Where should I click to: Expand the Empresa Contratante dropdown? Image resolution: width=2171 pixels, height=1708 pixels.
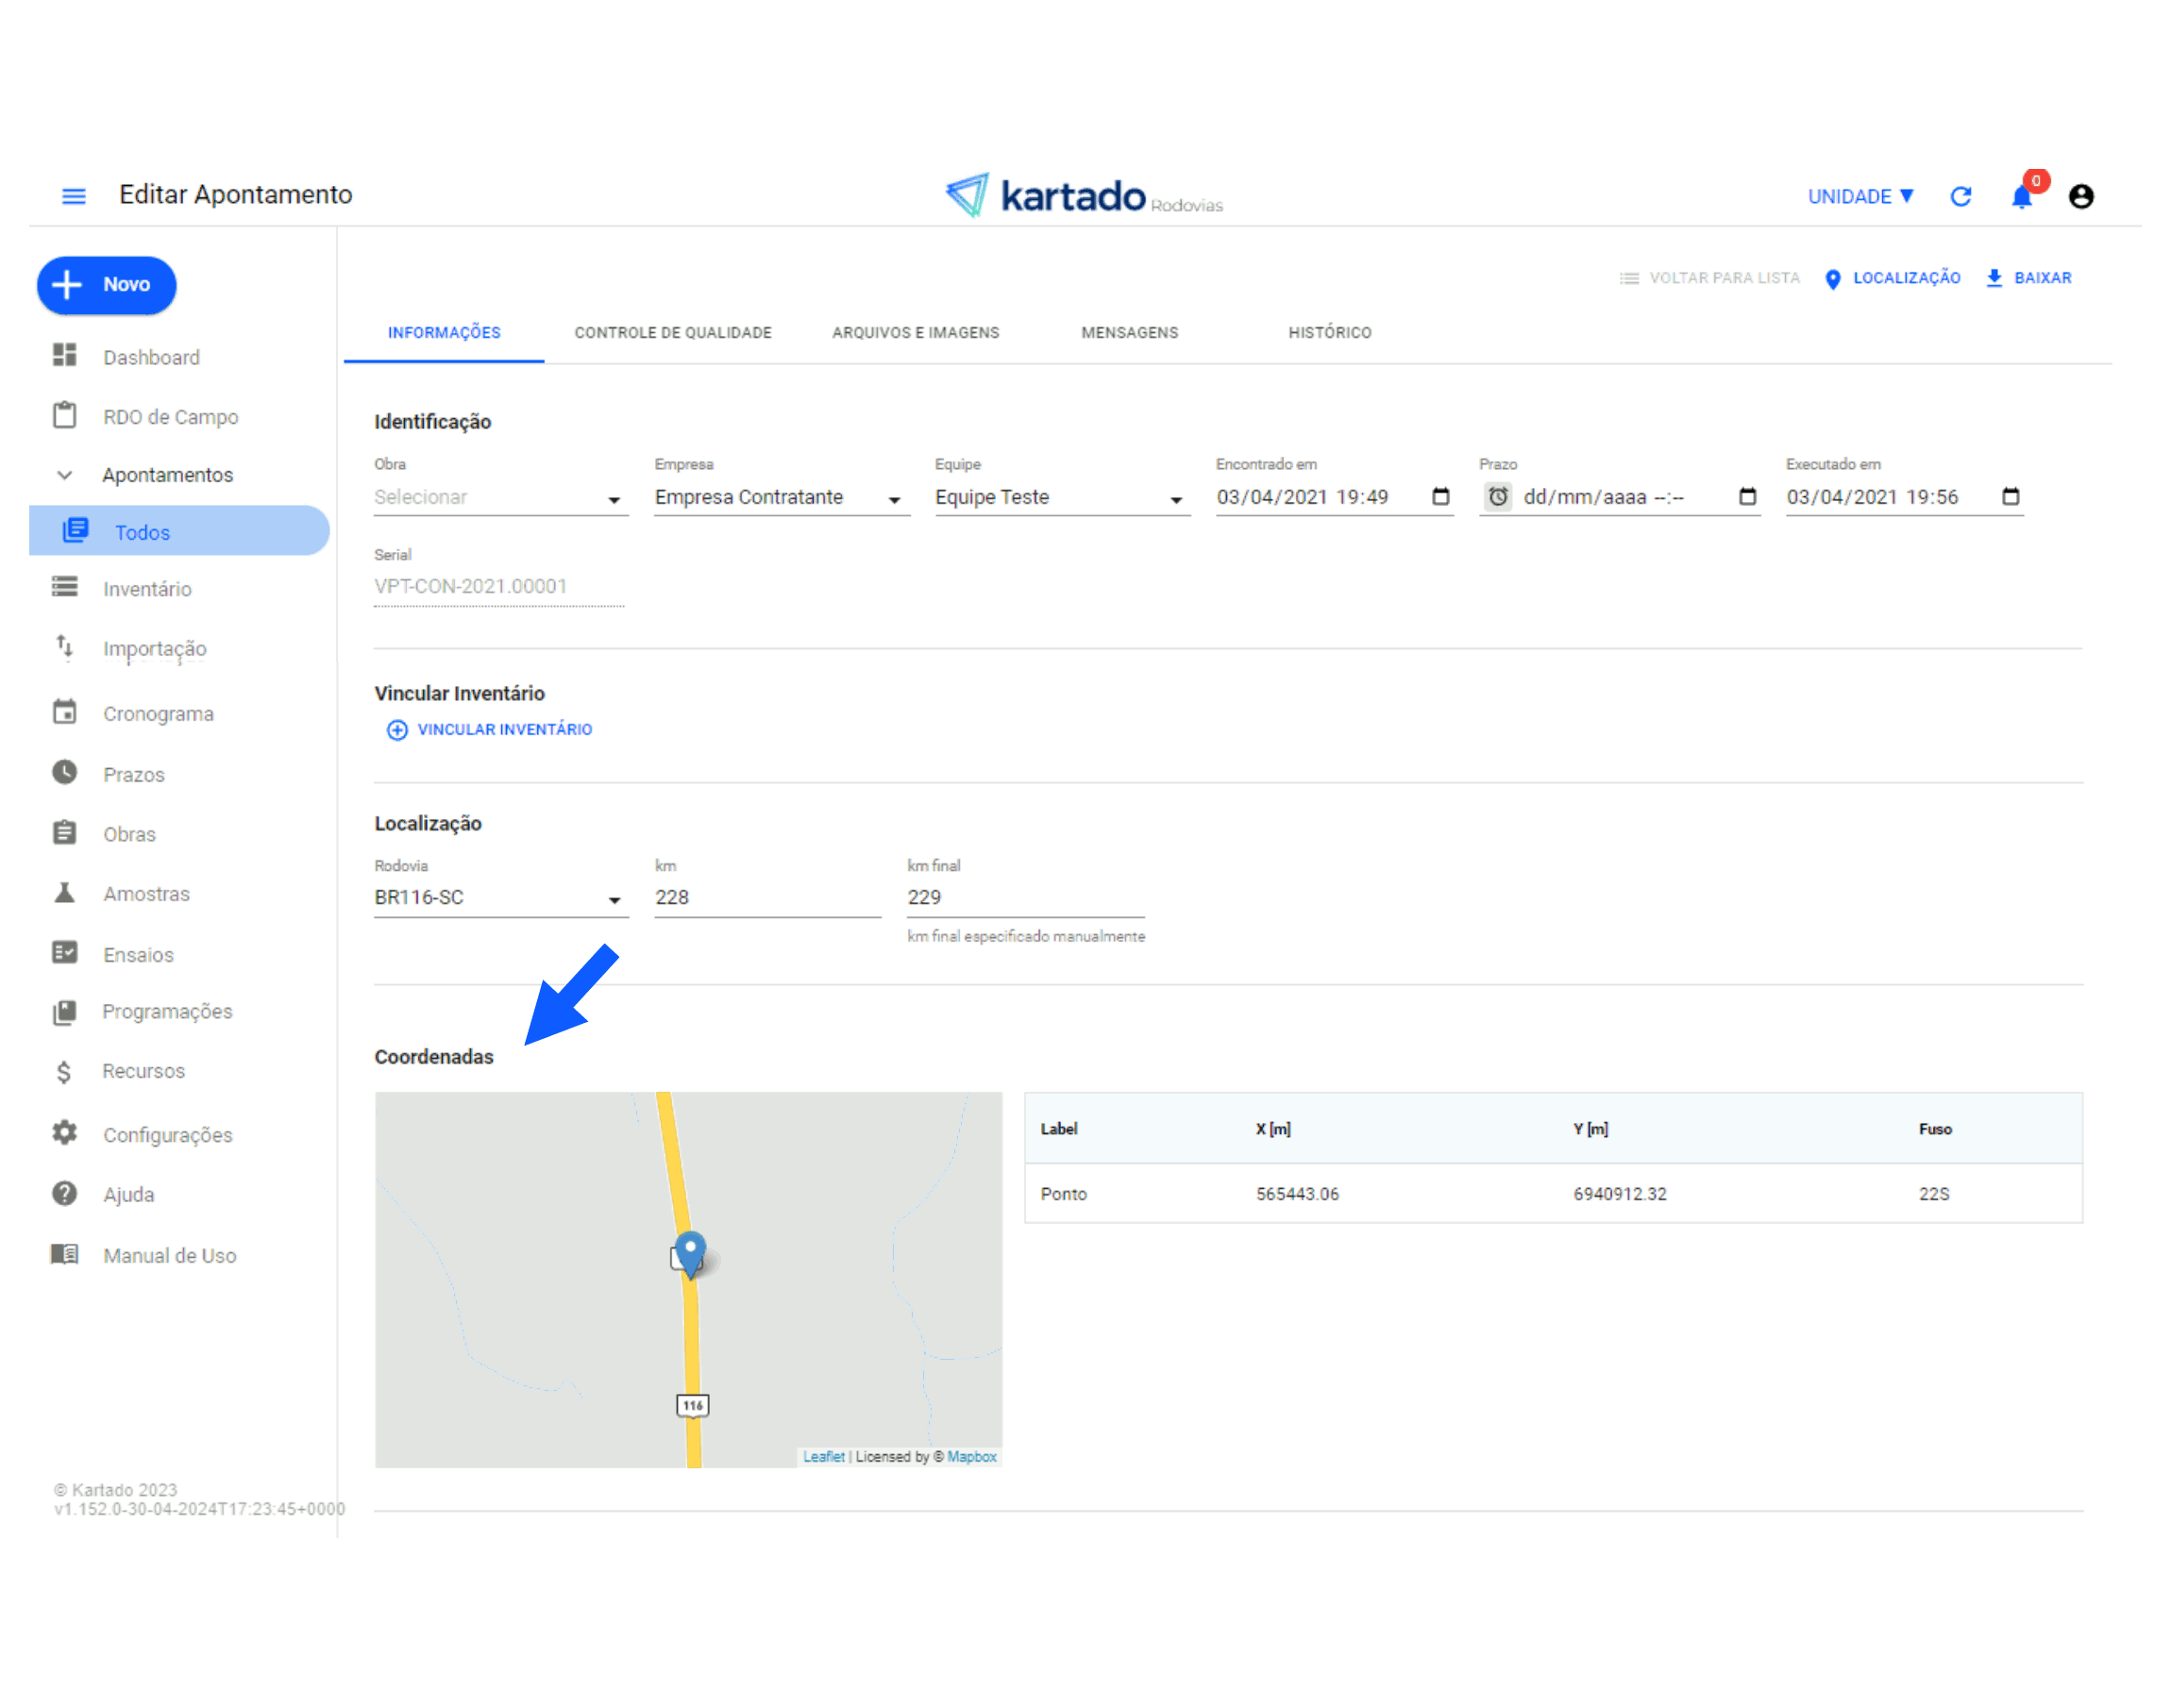click(781, 498)
